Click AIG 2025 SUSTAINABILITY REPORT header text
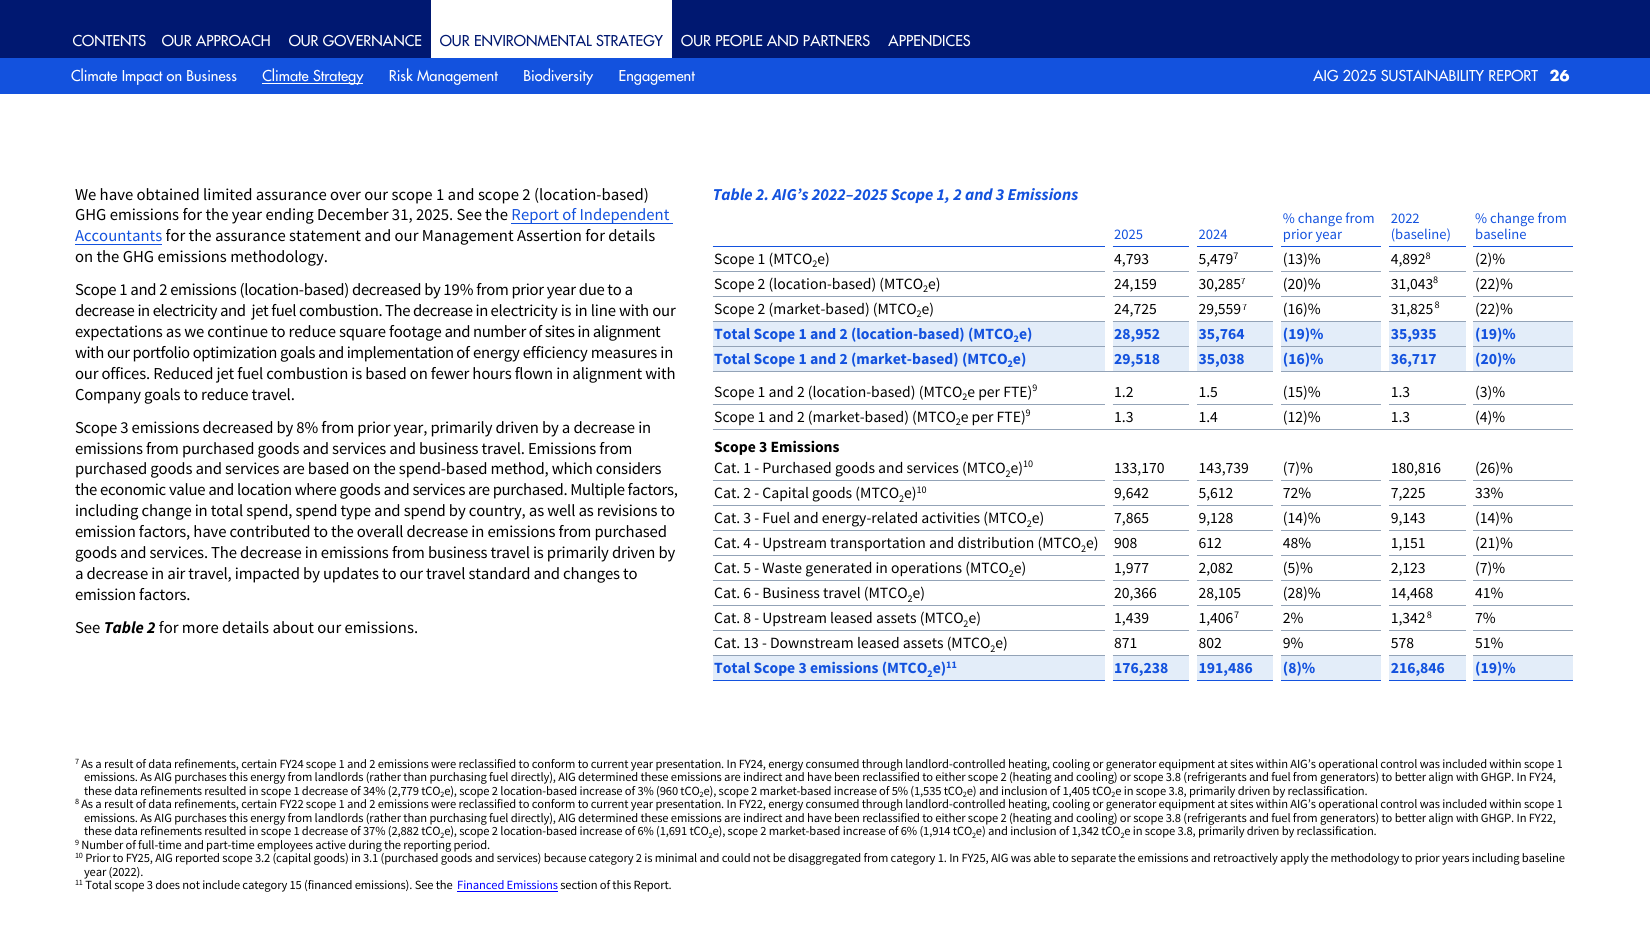1650x927 pixels. click(x=1425, y=76)
